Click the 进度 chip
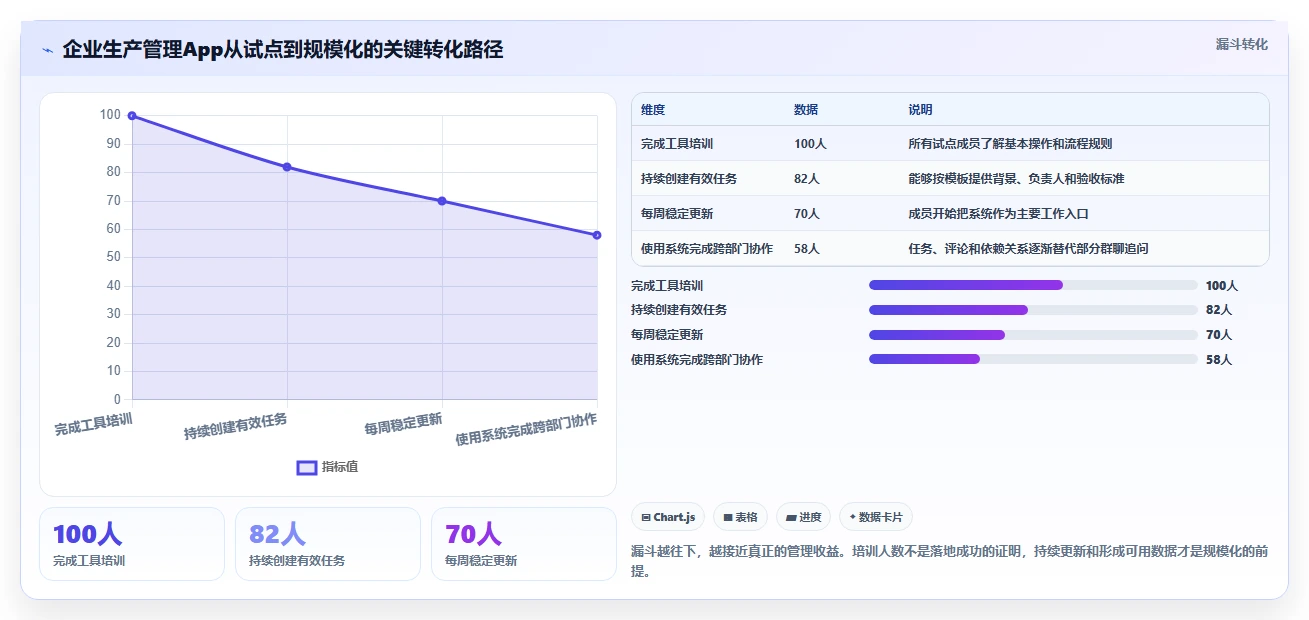Screen dimensions: 1309x620 (x=804, y=517)
